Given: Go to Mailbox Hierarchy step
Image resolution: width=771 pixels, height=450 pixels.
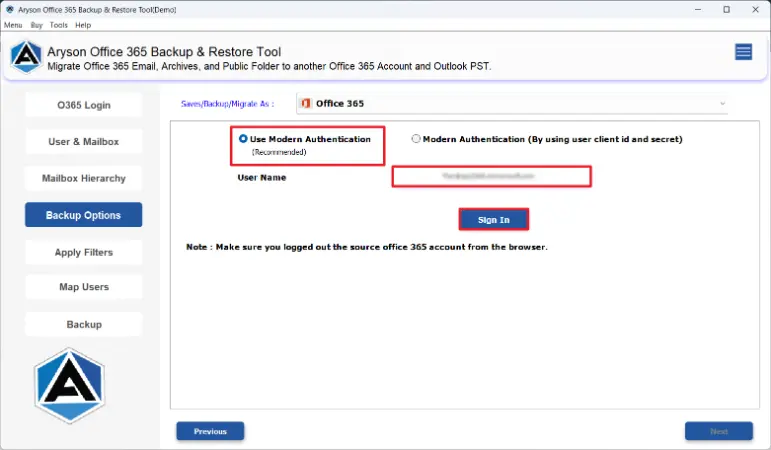Looking at the screenshot, I should [x=84, y=178].
